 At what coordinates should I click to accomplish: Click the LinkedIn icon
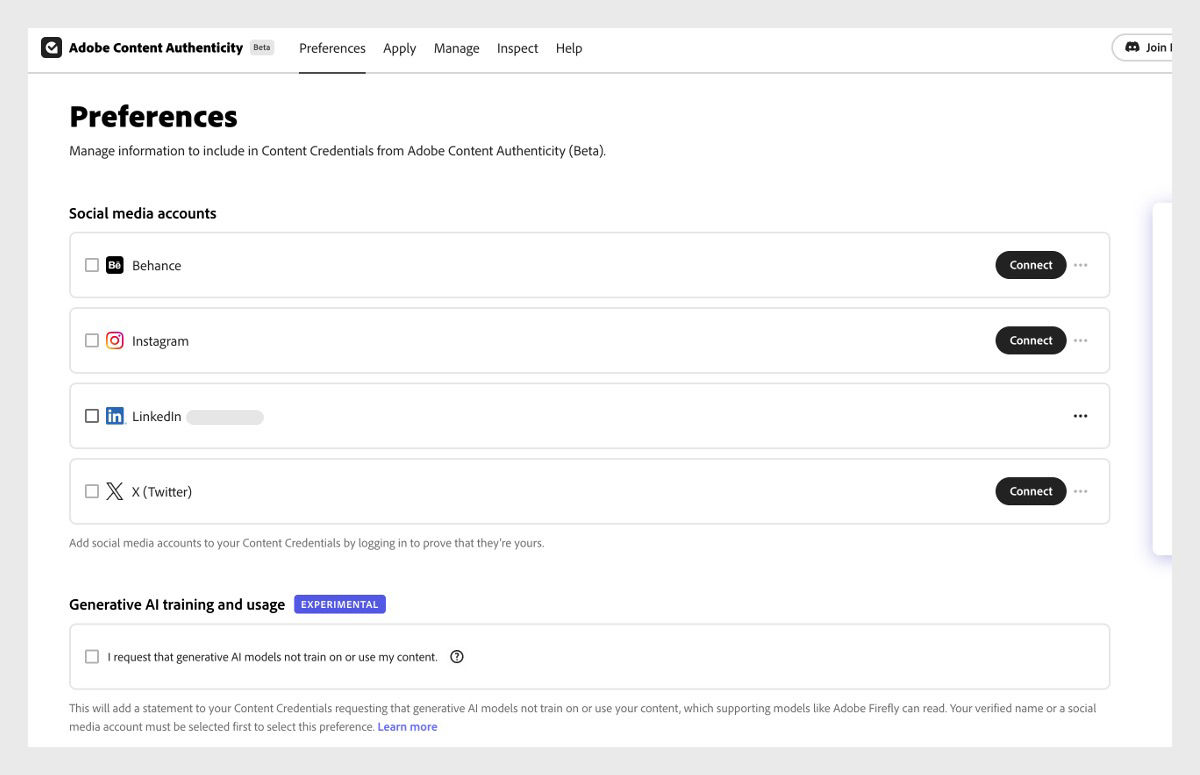[x=115, y=415]
